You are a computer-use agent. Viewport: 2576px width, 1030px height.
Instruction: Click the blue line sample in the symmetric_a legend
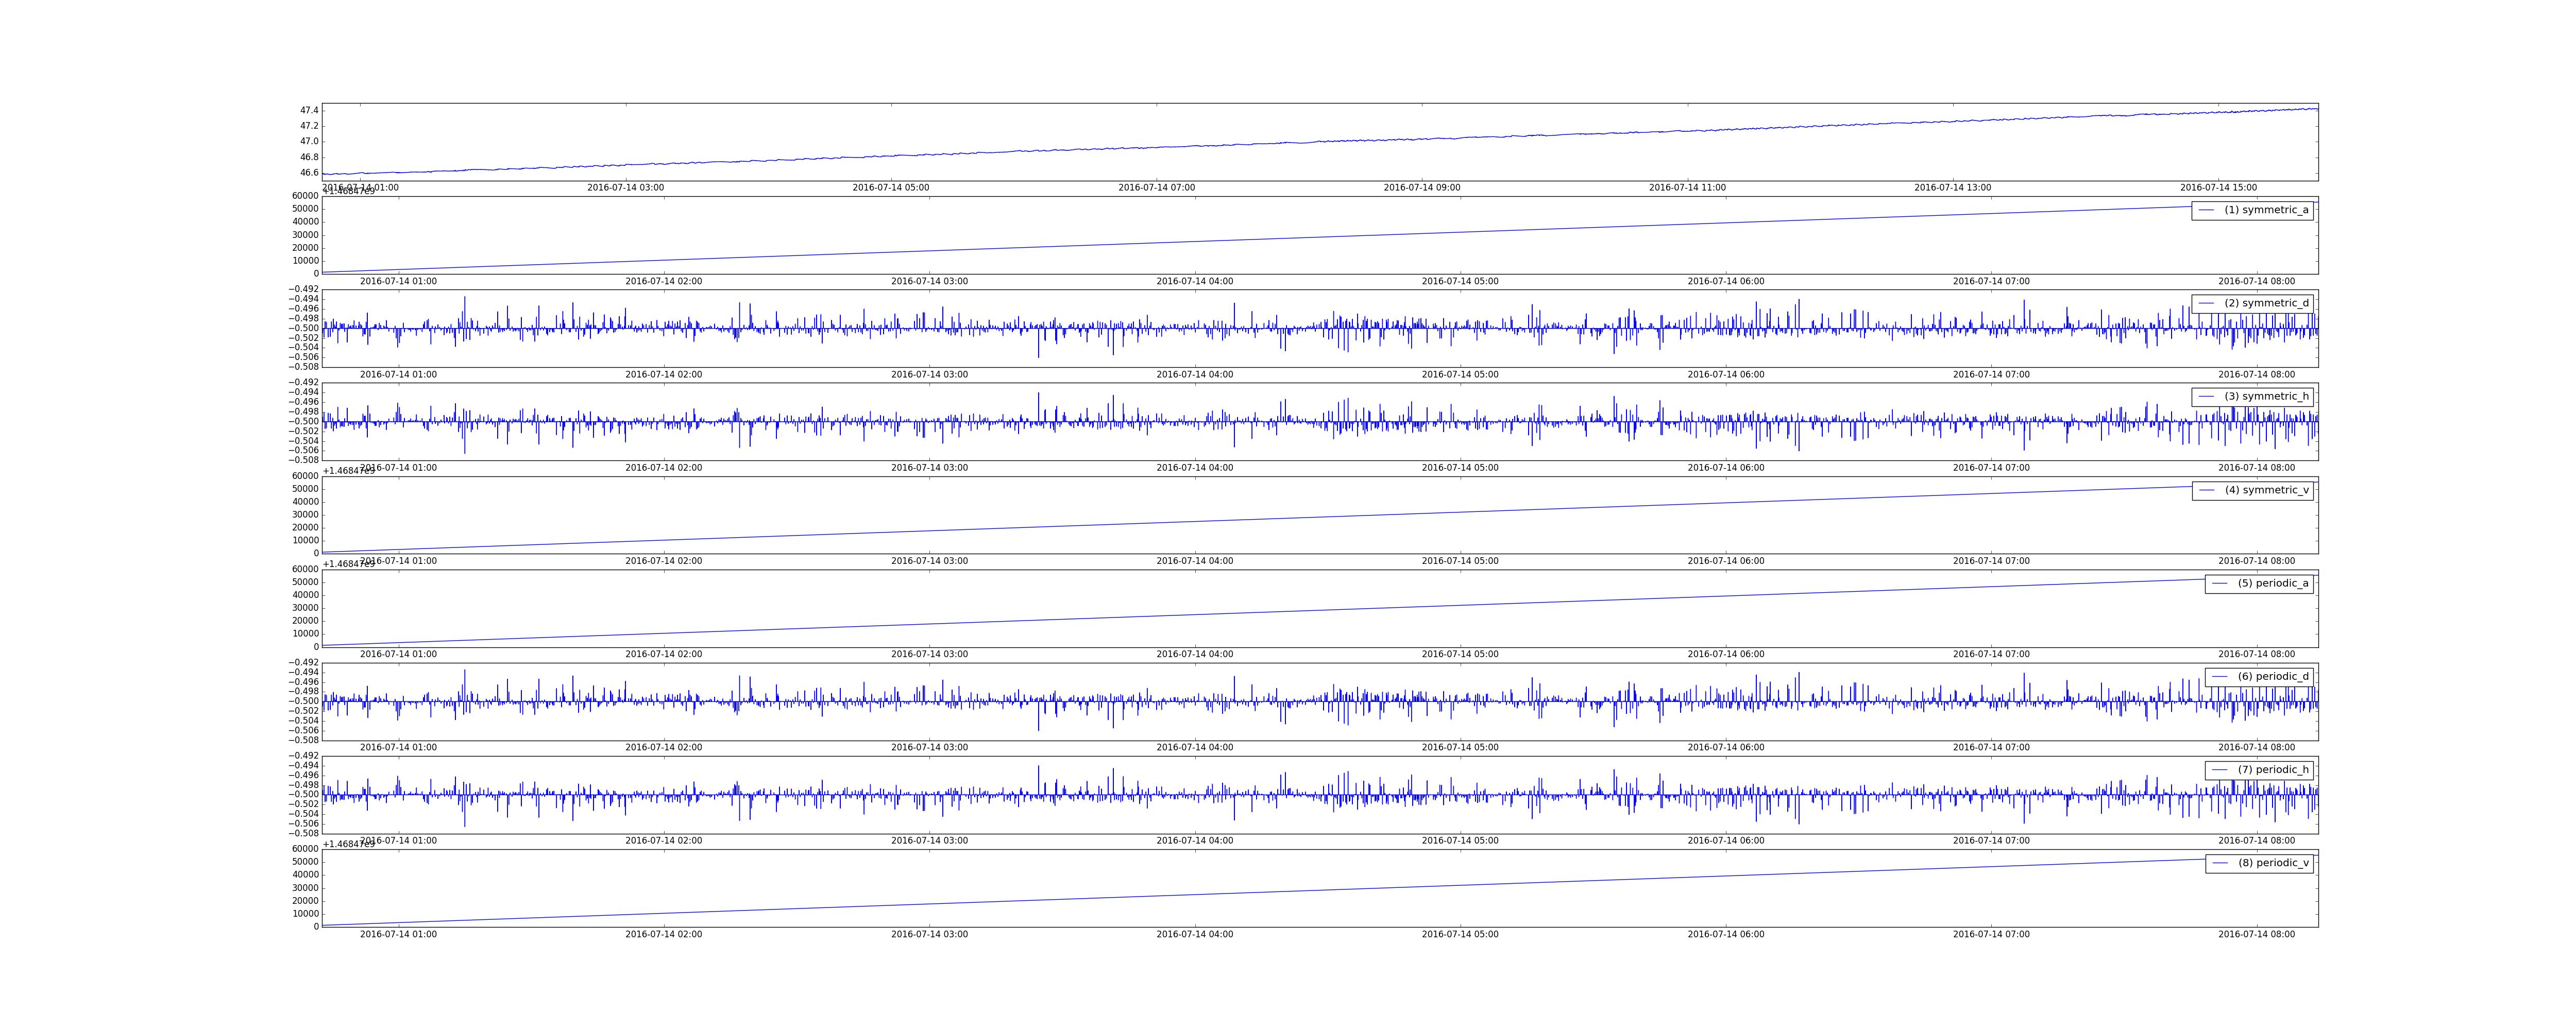point(2206,210)
